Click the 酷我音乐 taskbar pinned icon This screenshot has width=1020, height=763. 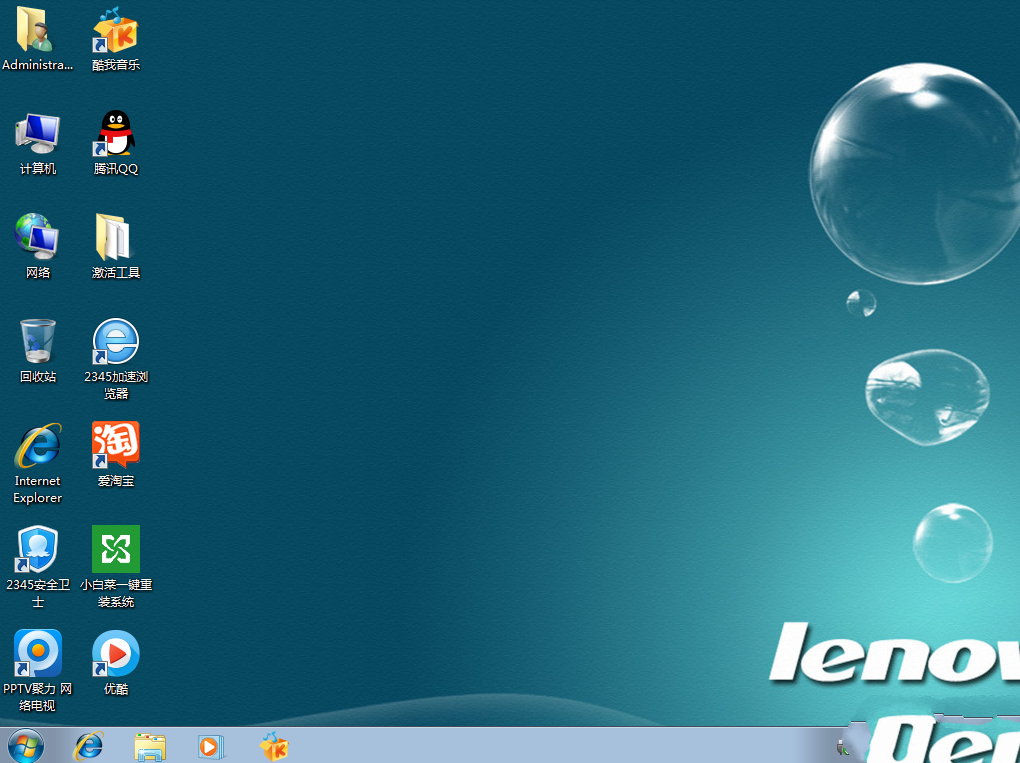(273, 746)
